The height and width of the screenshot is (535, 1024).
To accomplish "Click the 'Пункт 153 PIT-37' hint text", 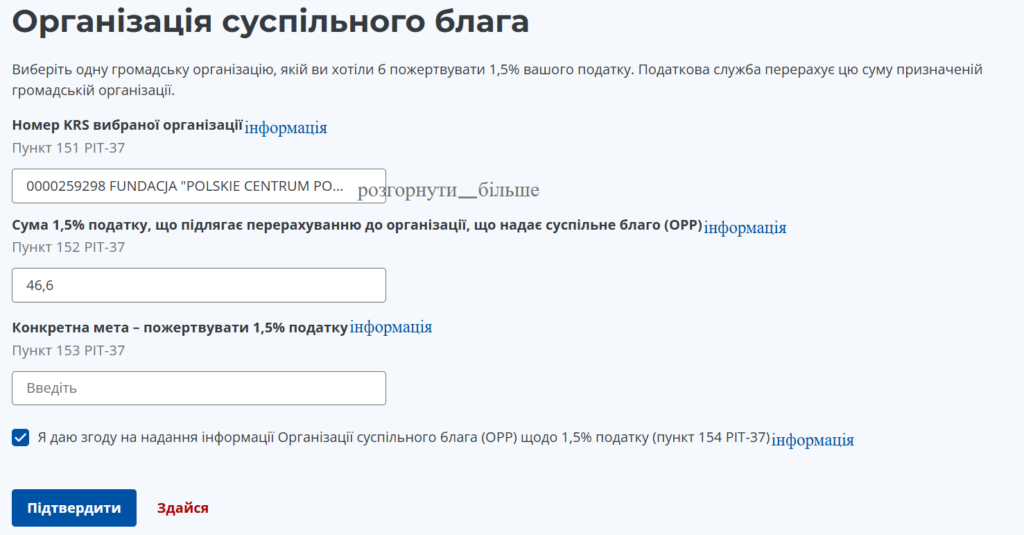I will [x=68, y=350].
